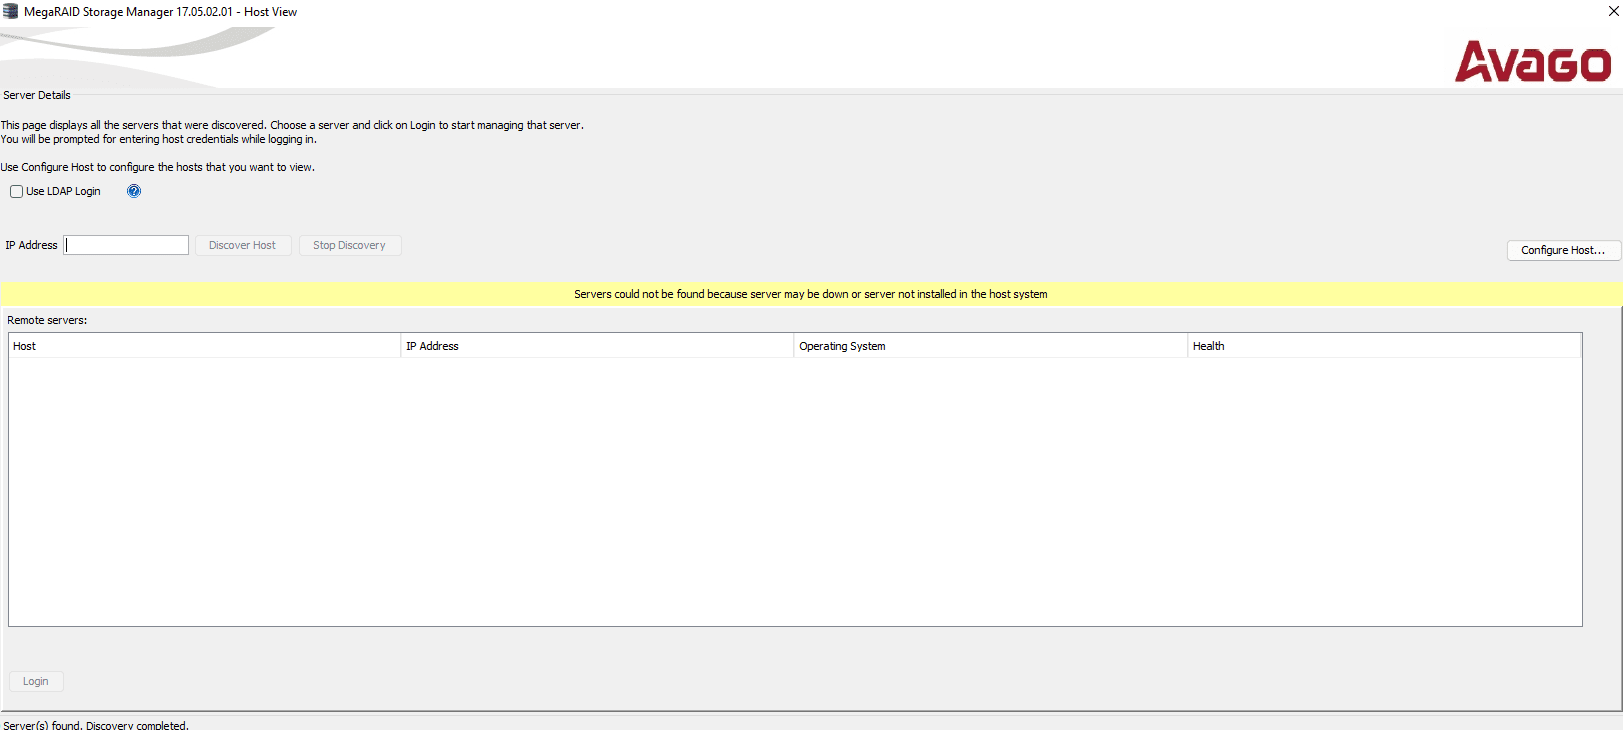Sort by the Health column header
This screenshot has width=1623, height=730.
point(1384,346)
